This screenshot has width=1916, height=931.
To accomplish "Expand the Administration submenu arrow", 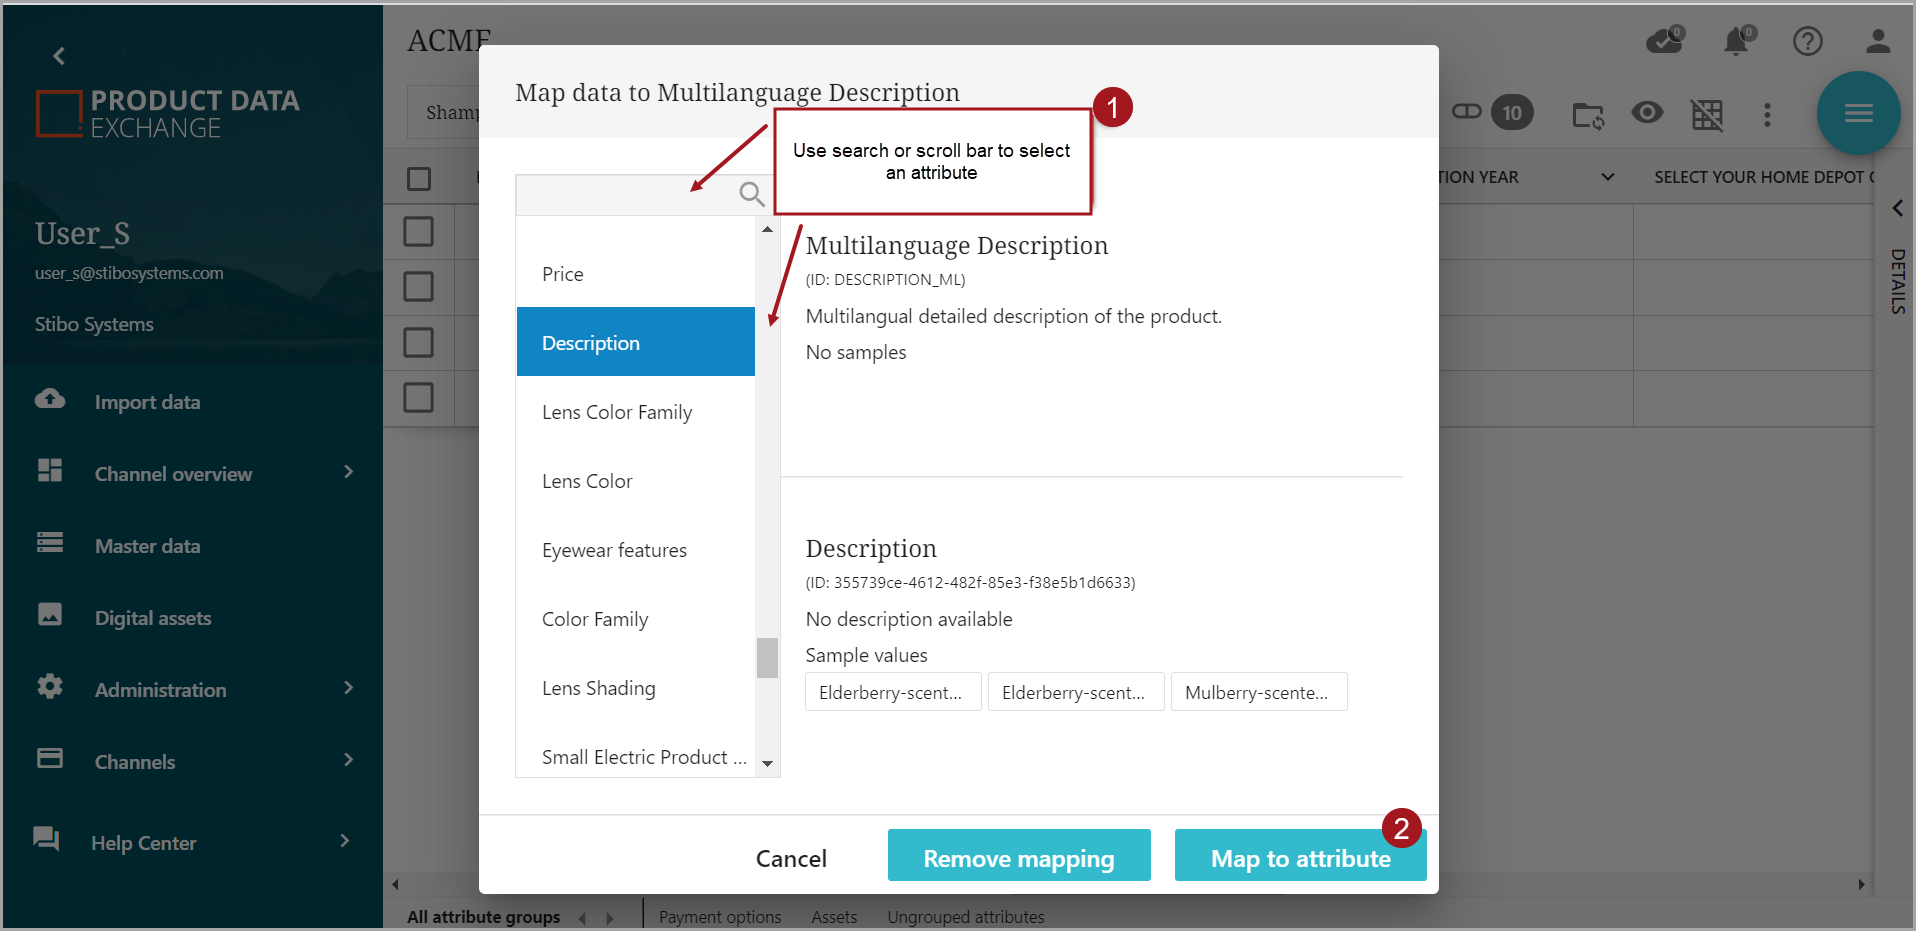I will coord(348,688).
